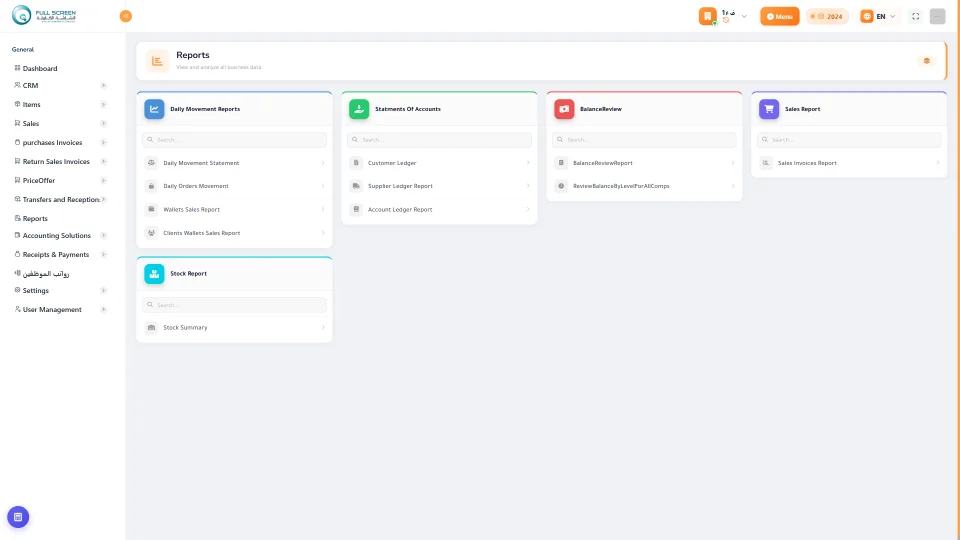The width and height of the screenshot is (960, 540).
Task: Click the Sales Report cart icon
Action: coord(769,109)
